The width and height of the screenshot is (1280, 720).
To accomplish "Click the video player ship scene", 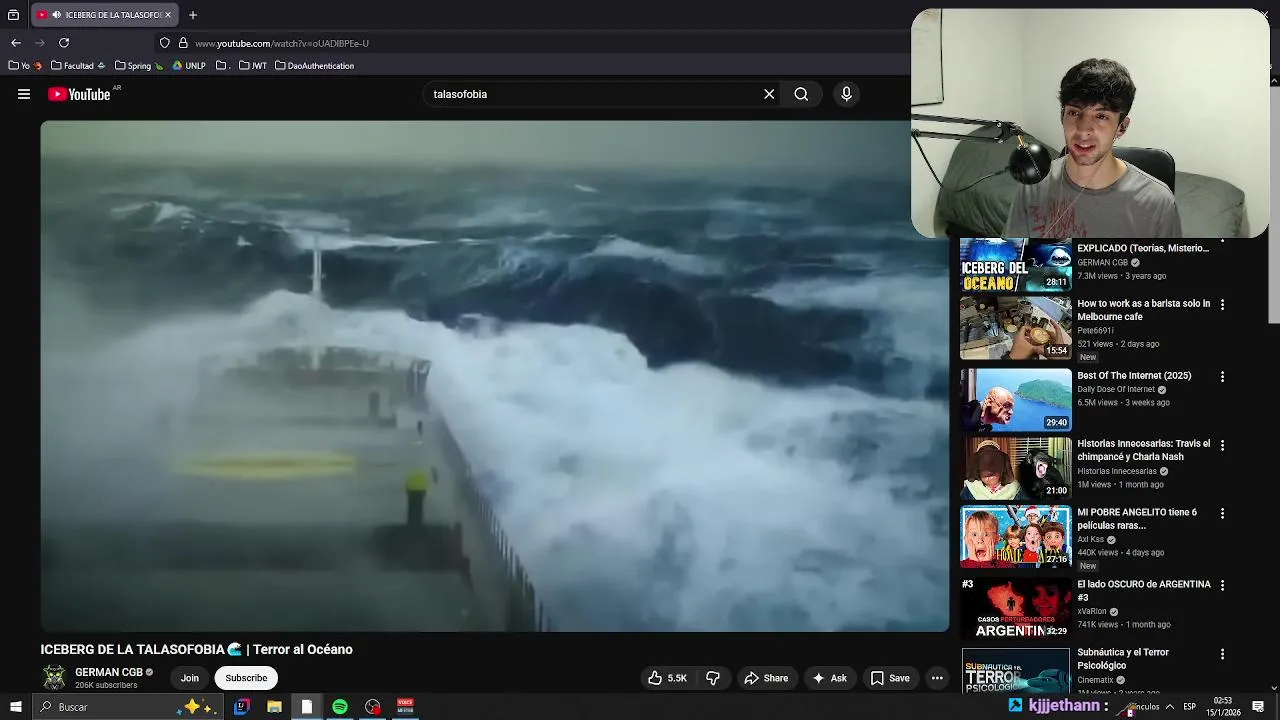I will click(x=495, y=376).
